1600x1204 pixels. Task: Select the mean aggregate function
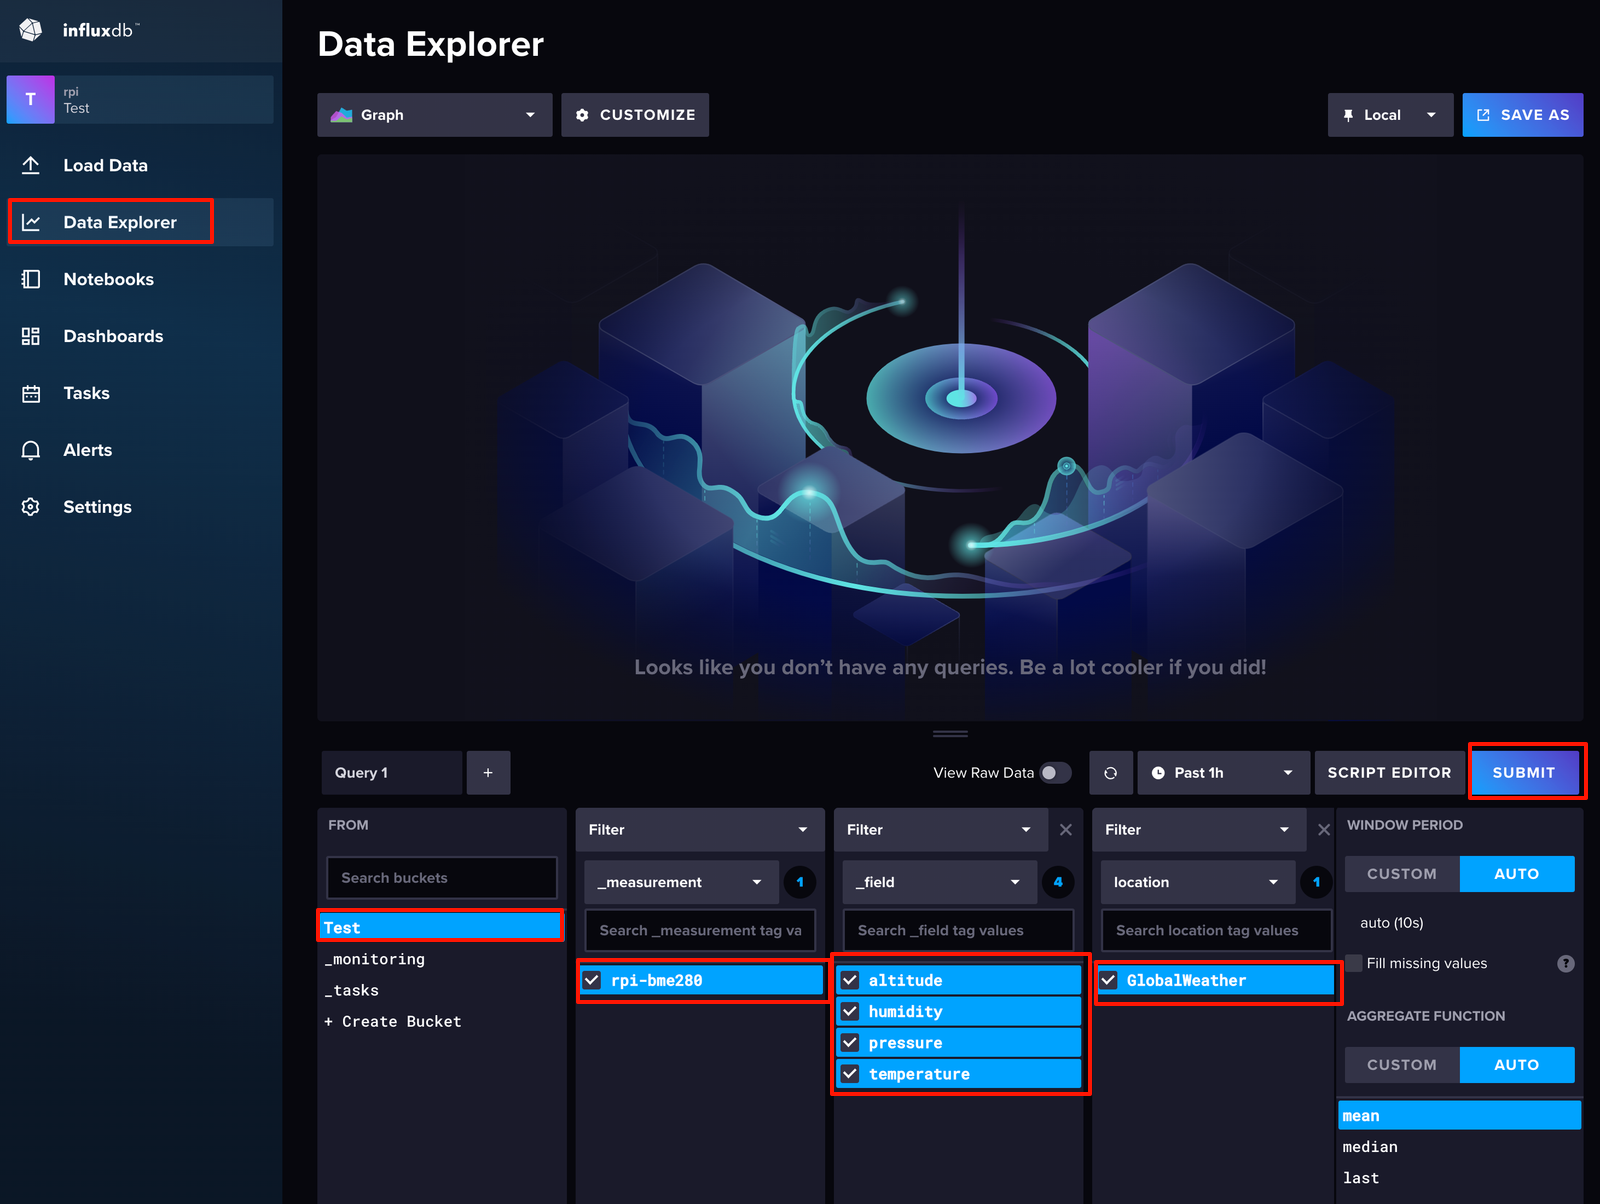pyautogui.click(x=1459, y=1115)
